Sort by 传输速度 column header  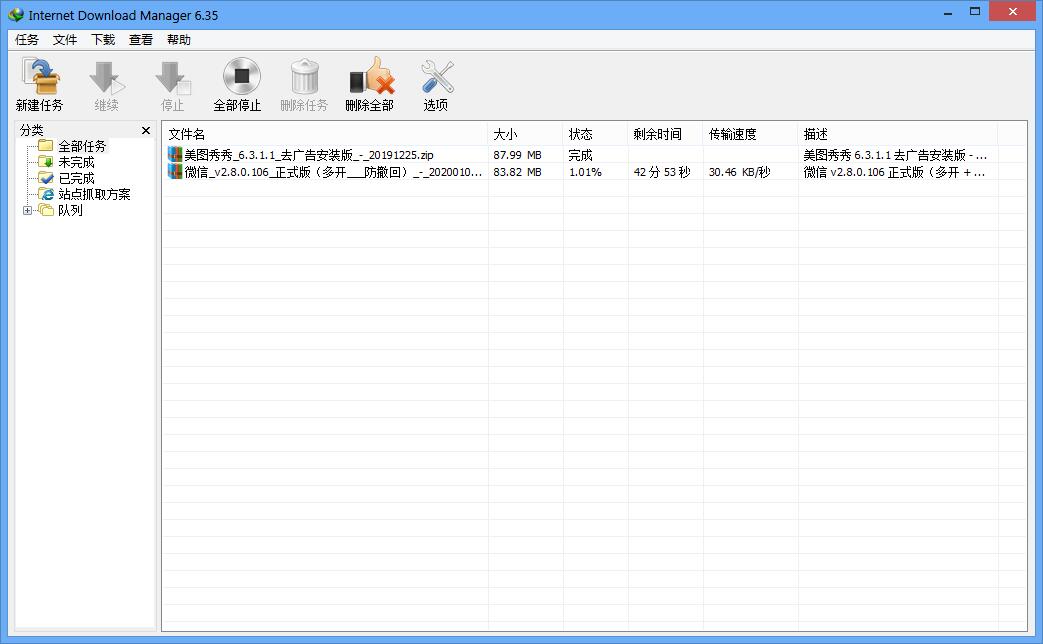pyautogui.click(x=750, y=134)
